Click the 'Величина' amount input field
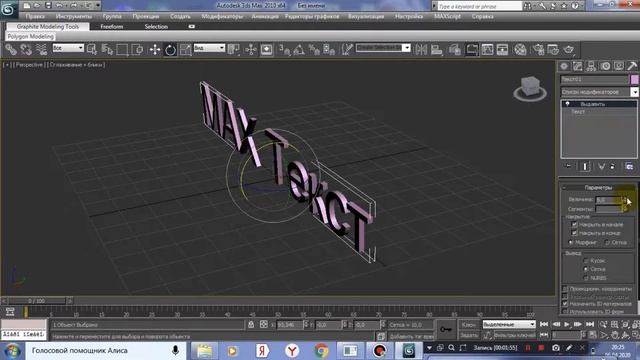Viewport: 640px width, 360px height. pos(608,200)
